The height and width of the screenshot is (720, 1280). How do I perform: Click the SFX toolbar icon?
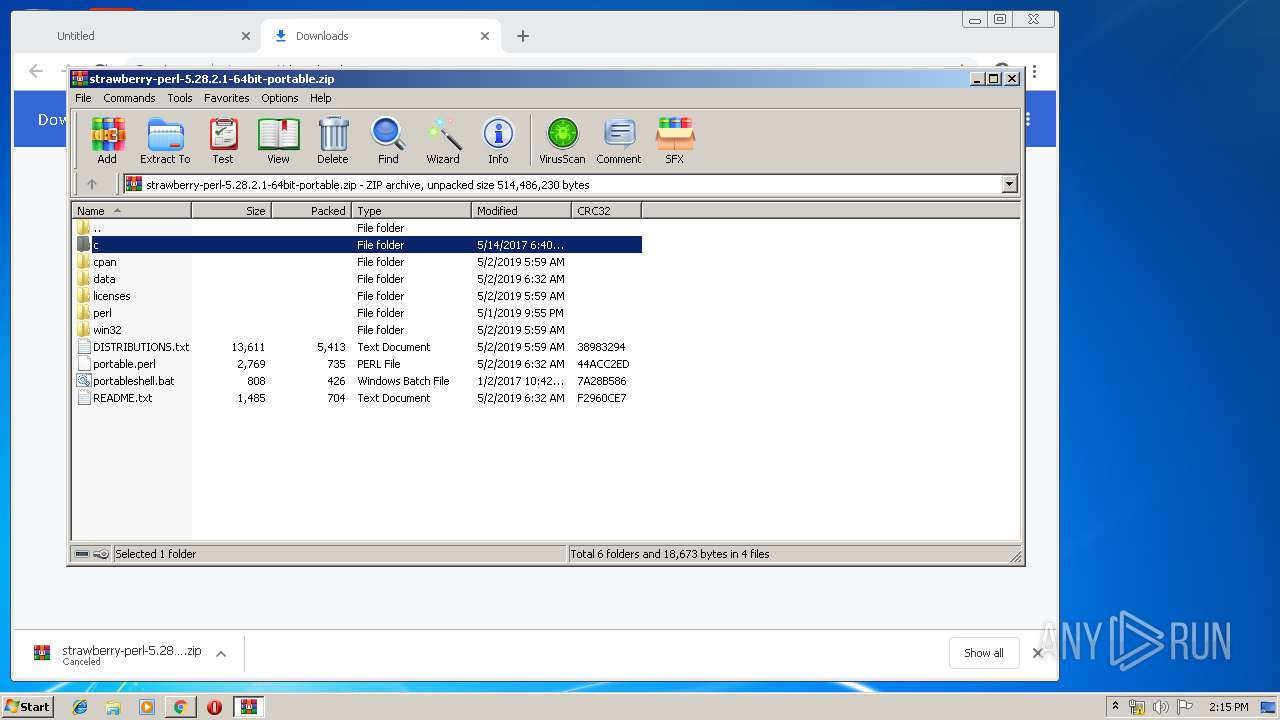pyautogui.click(x=675, y=140)
